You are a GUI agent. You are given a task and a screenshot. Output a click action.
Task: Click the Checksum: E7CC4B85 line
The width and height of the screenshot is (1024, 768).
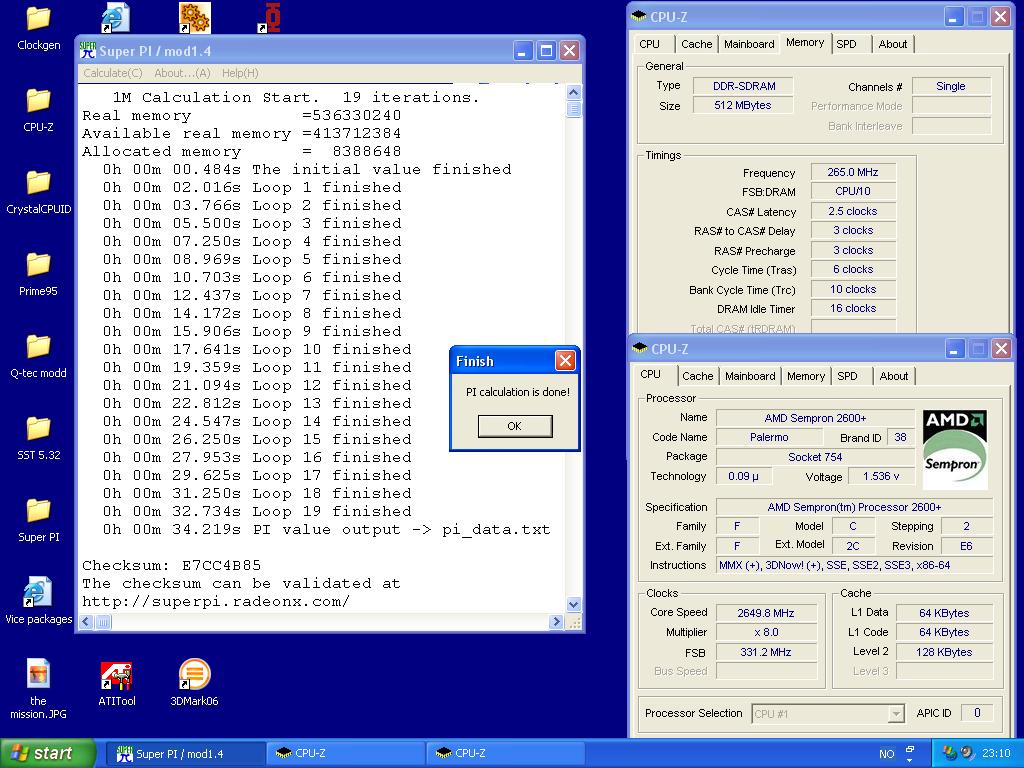point(172,565)
